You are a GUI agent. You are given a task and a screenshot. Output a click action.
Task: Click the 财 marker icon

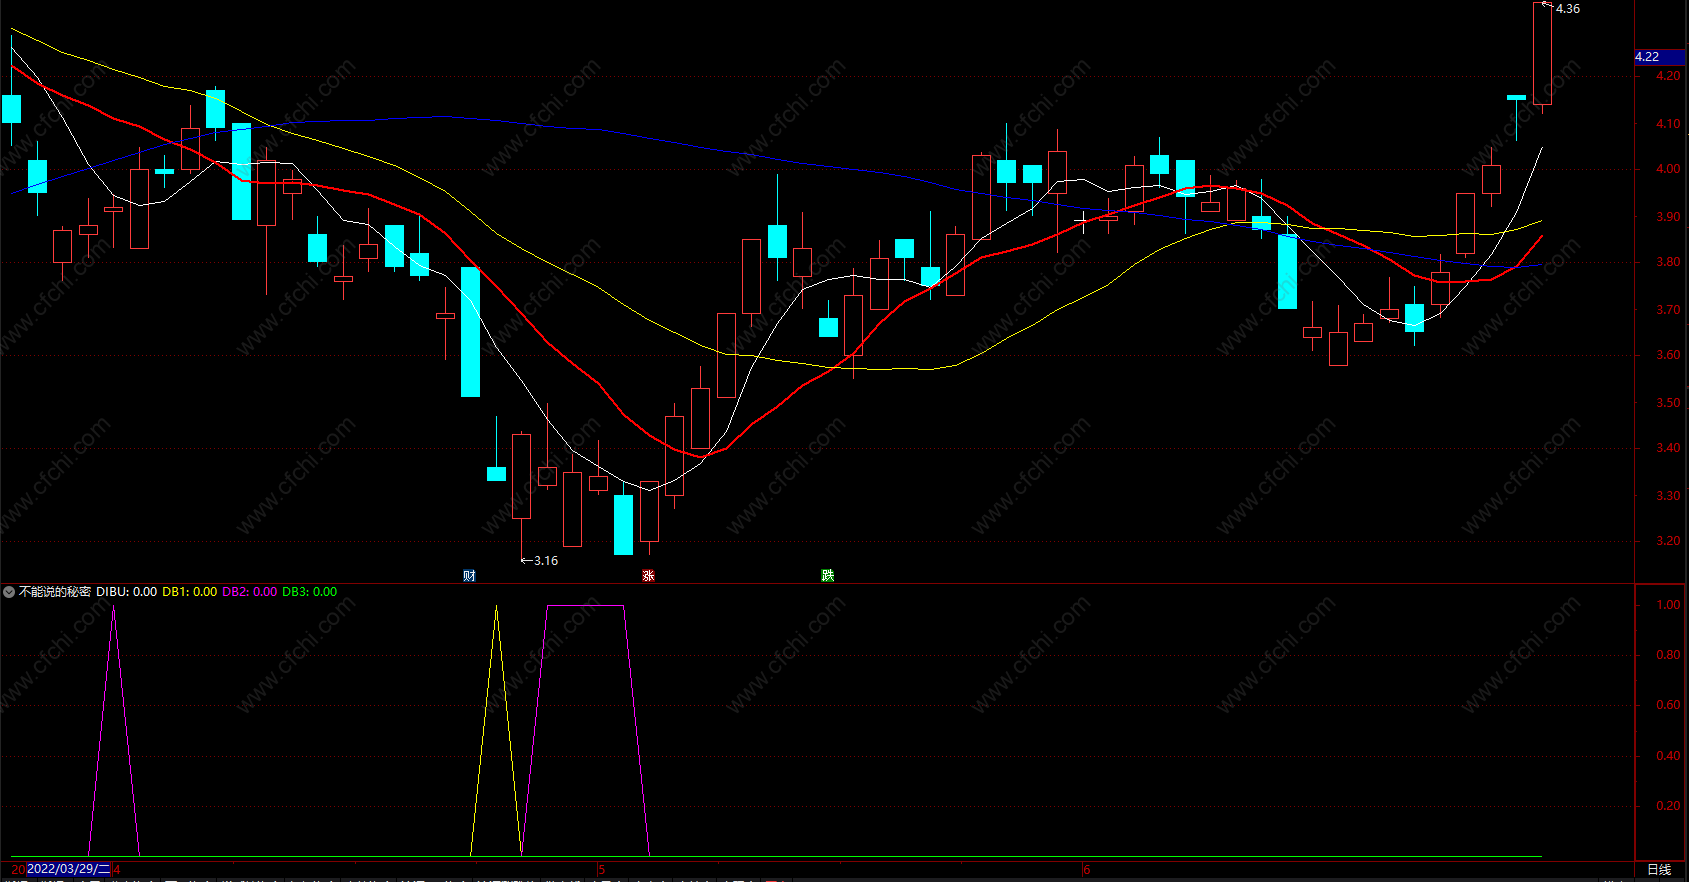point(469,575)
